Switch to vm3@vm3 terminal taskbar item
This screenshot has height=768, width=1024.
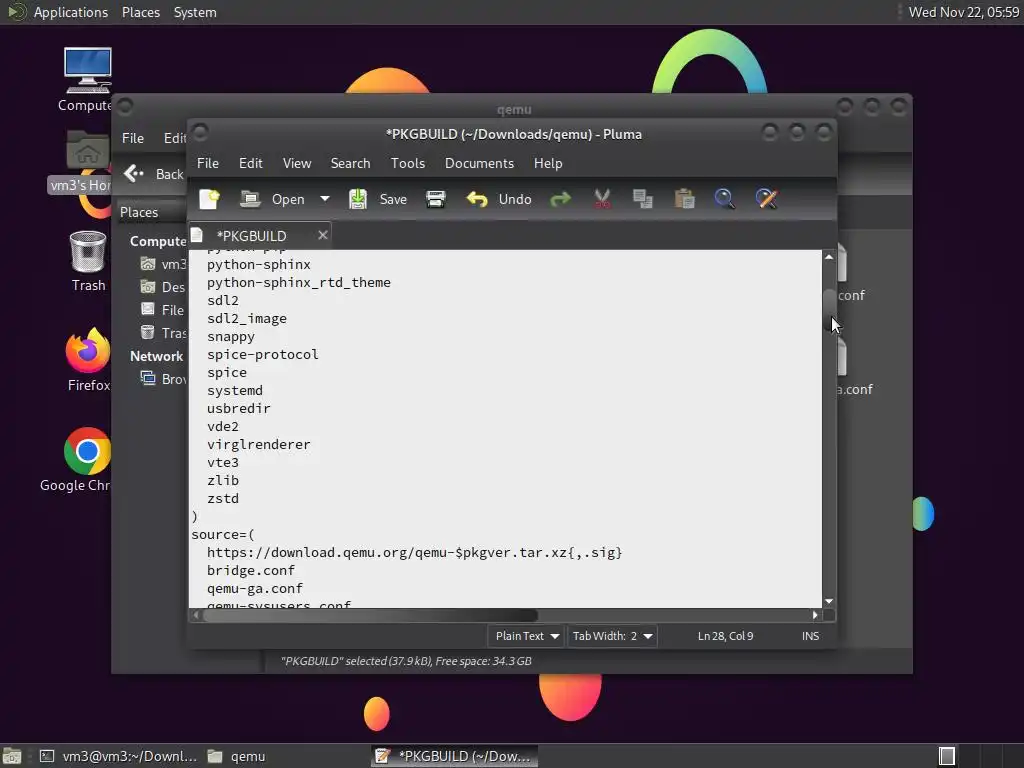point(118,756)
